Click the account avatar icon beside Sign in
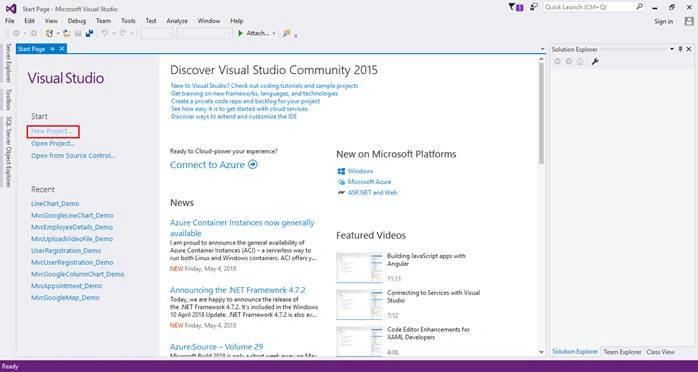The height and width of the screenshot is (372, 698). [x=689, y=21]
